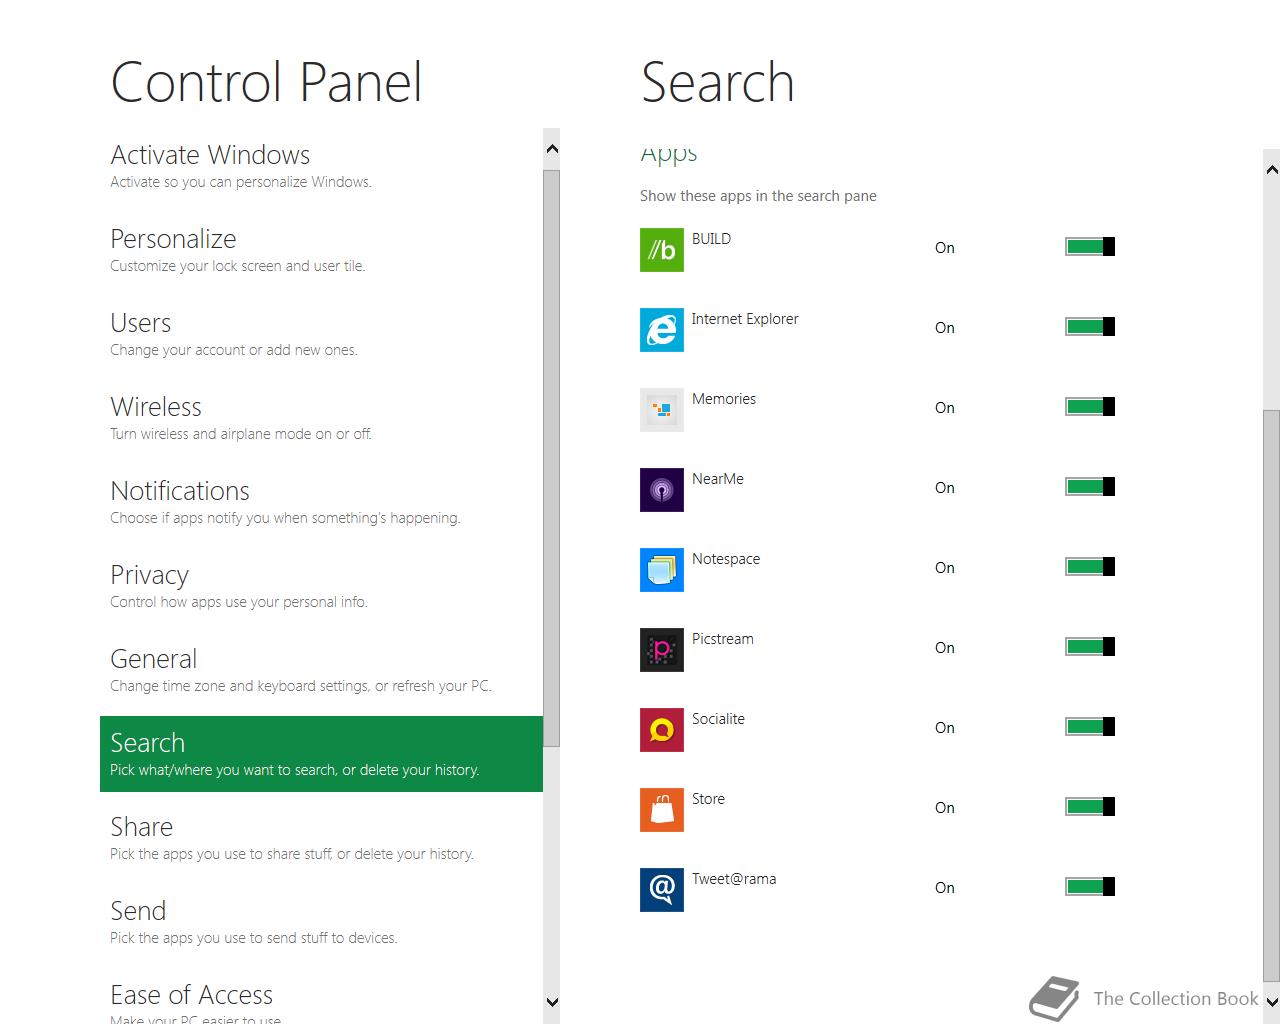Toggle Store search setting off
The image size is (1280, 1024).
[x=1090, y=807]
